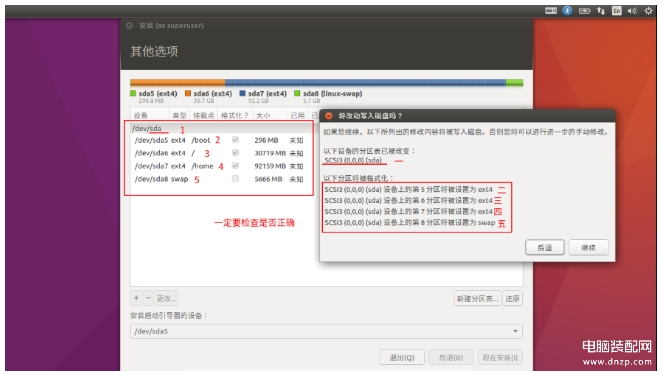Open the keyboard indicator in top panel
The height and width of the screenshot is (375, 662).
click(x=551, y=11)
